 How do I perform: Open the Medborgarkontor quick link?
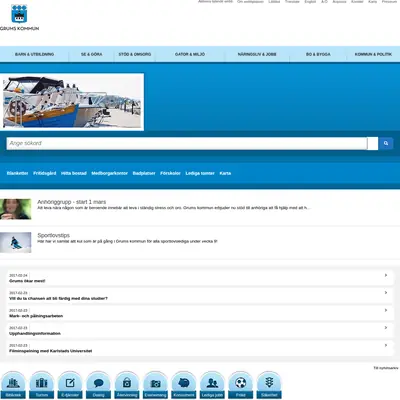[110, 173]
